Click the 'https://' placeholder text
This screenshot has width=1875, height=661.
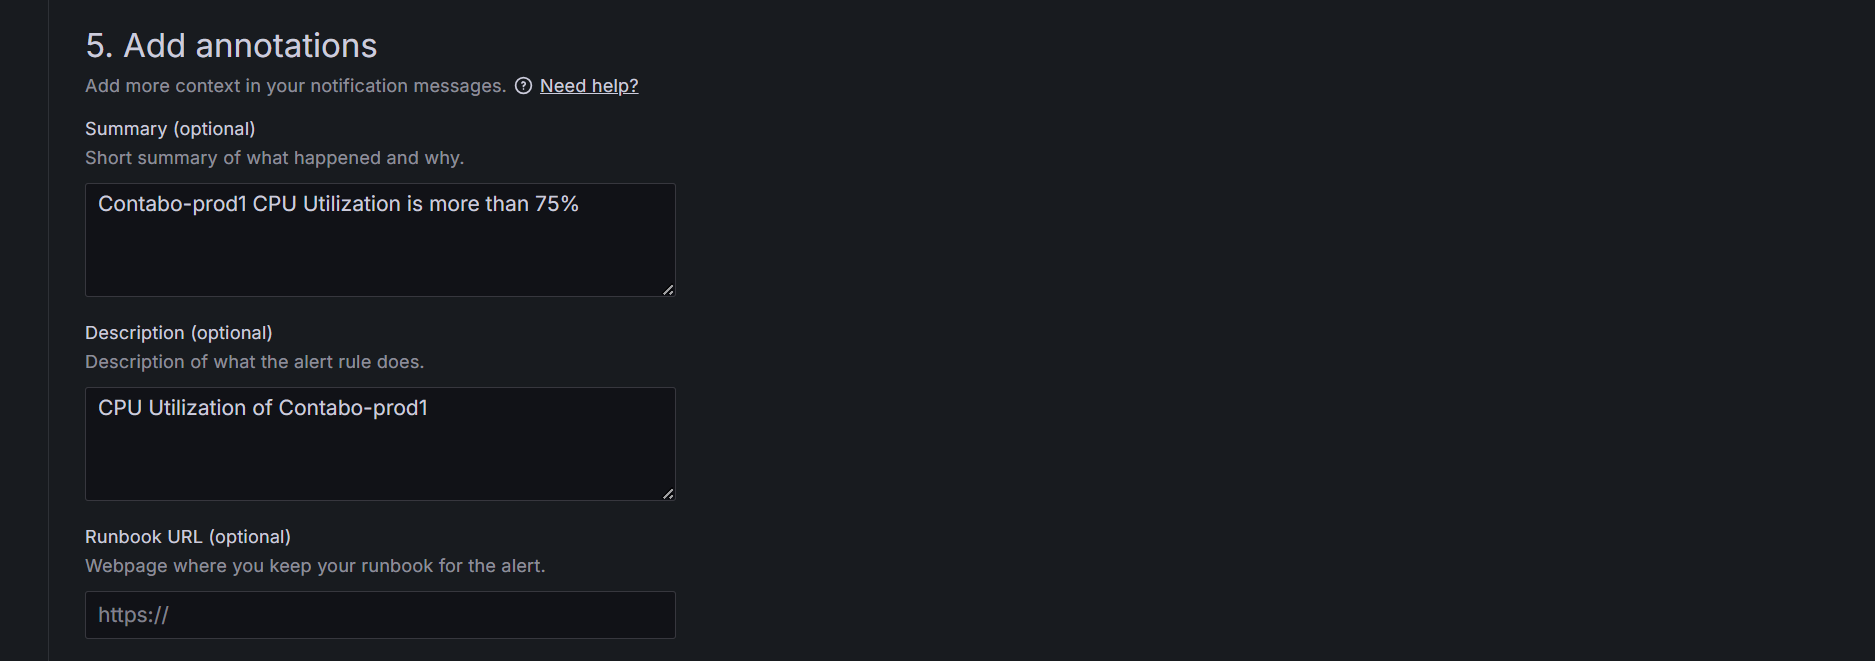coord(133,615)
